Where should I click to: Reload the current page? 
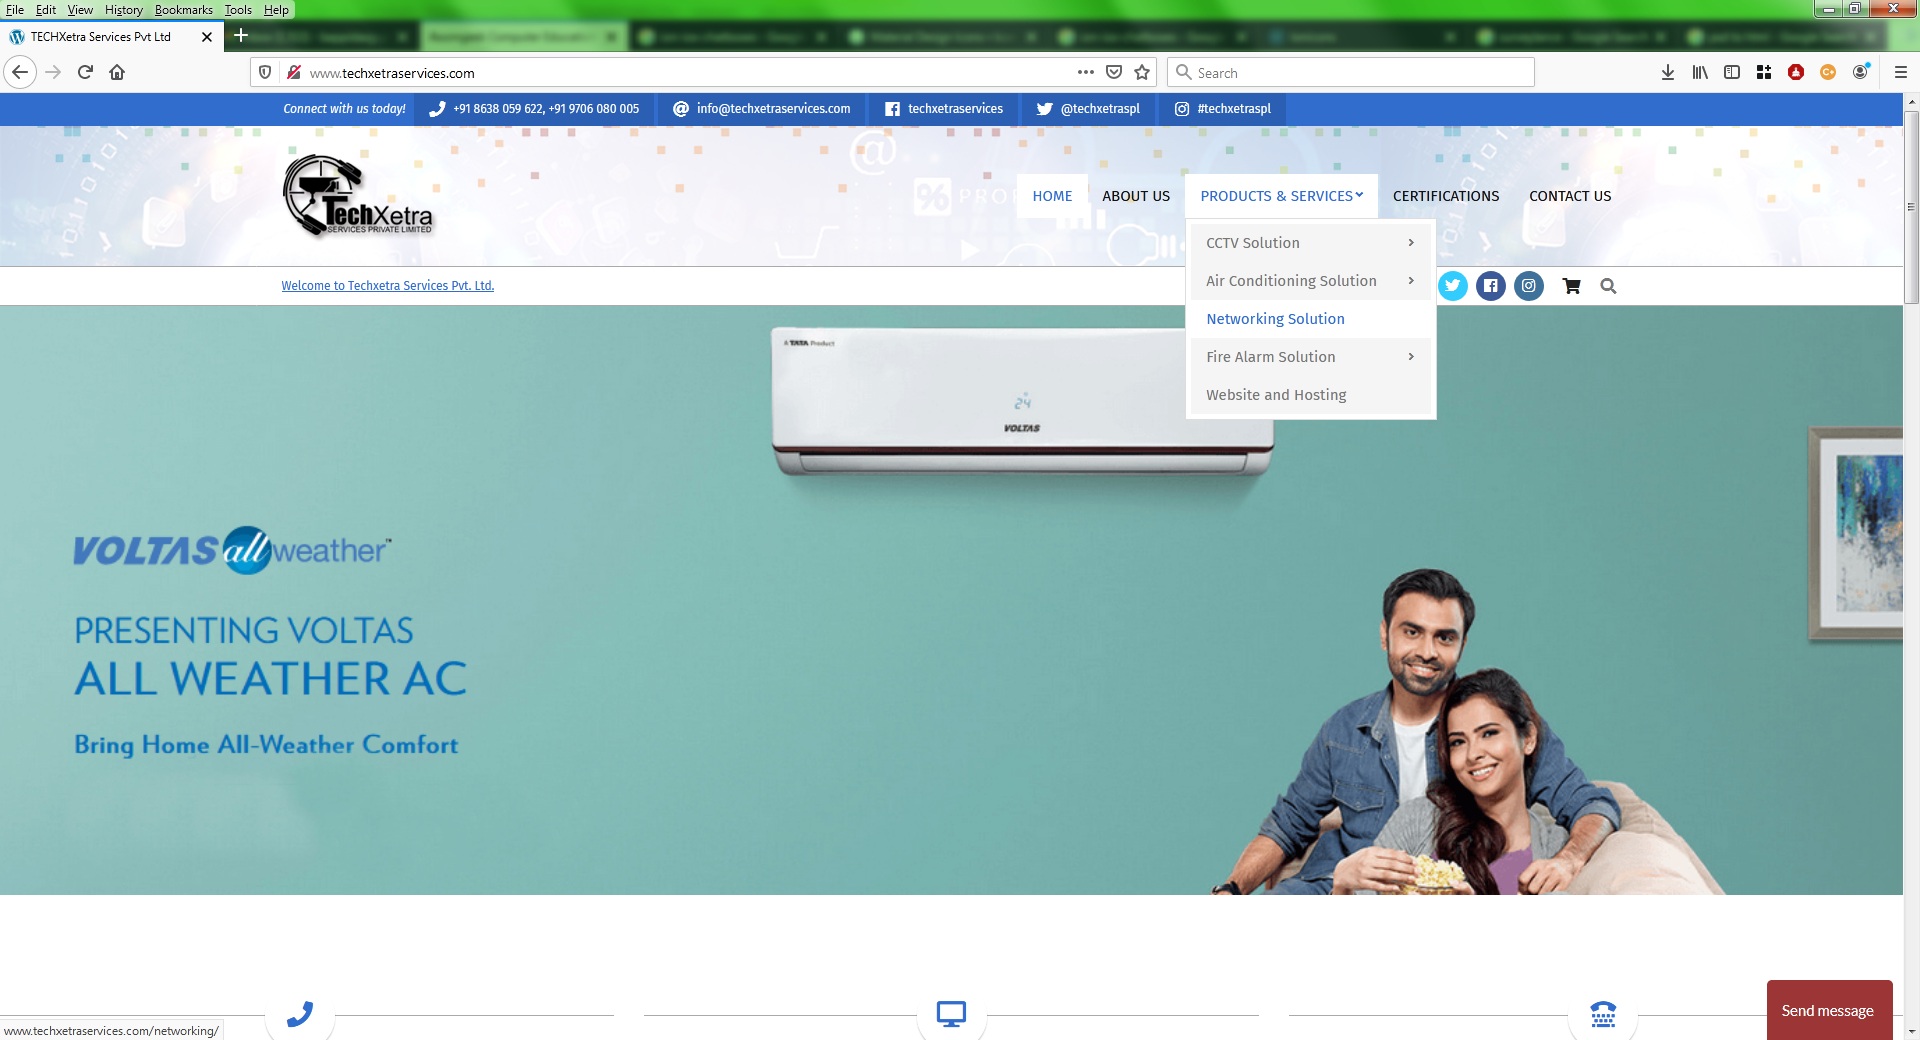(85, 72)
